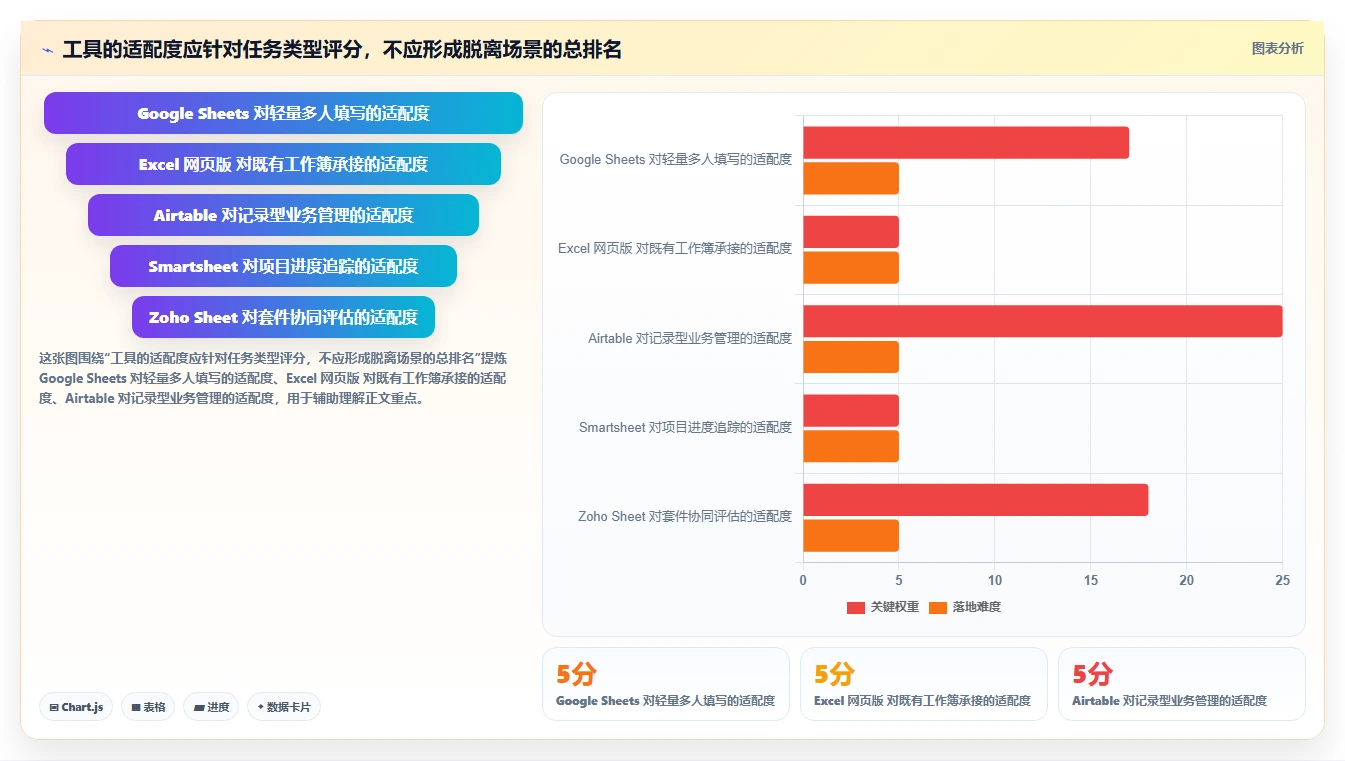This screenshot has height=761, width=1345.
Task: Click the x-axis tick value 20
Action: click(1186, 580)
